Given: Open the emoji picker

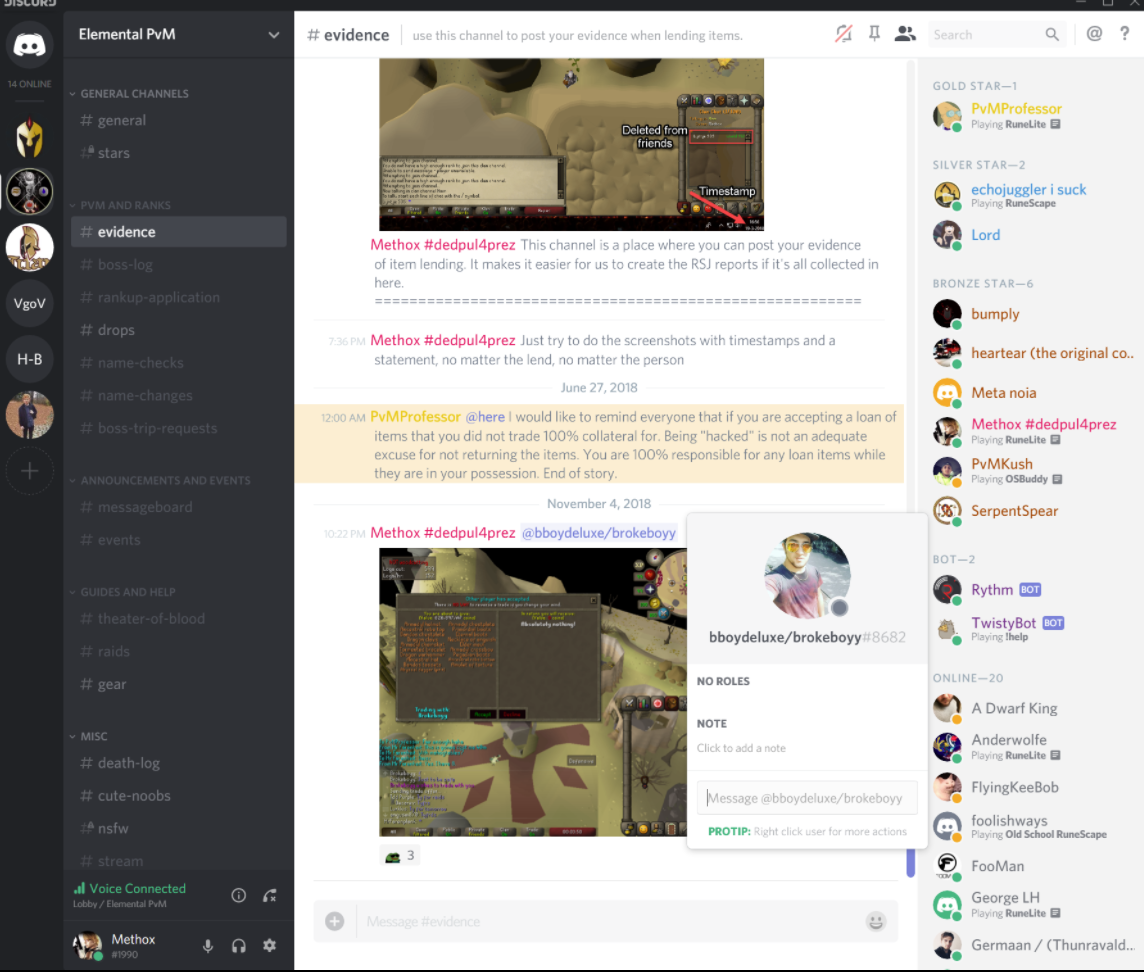Looking at the screenshot, I should pyautogui.click(x=876, y=922).
